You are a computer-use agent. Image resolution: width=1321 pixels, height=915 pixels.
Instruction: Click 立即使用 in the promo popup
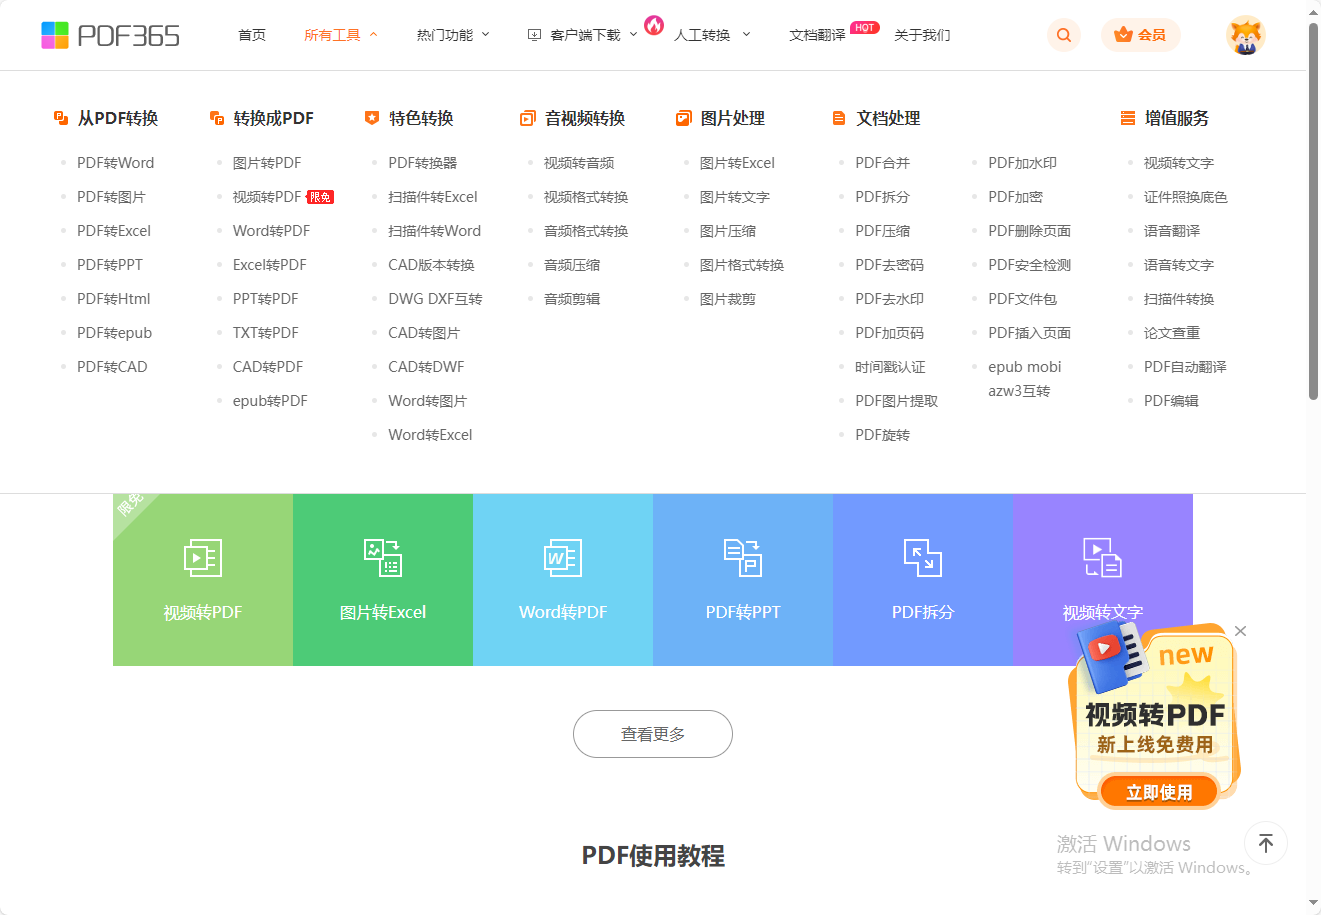[x=1159, y=792]
